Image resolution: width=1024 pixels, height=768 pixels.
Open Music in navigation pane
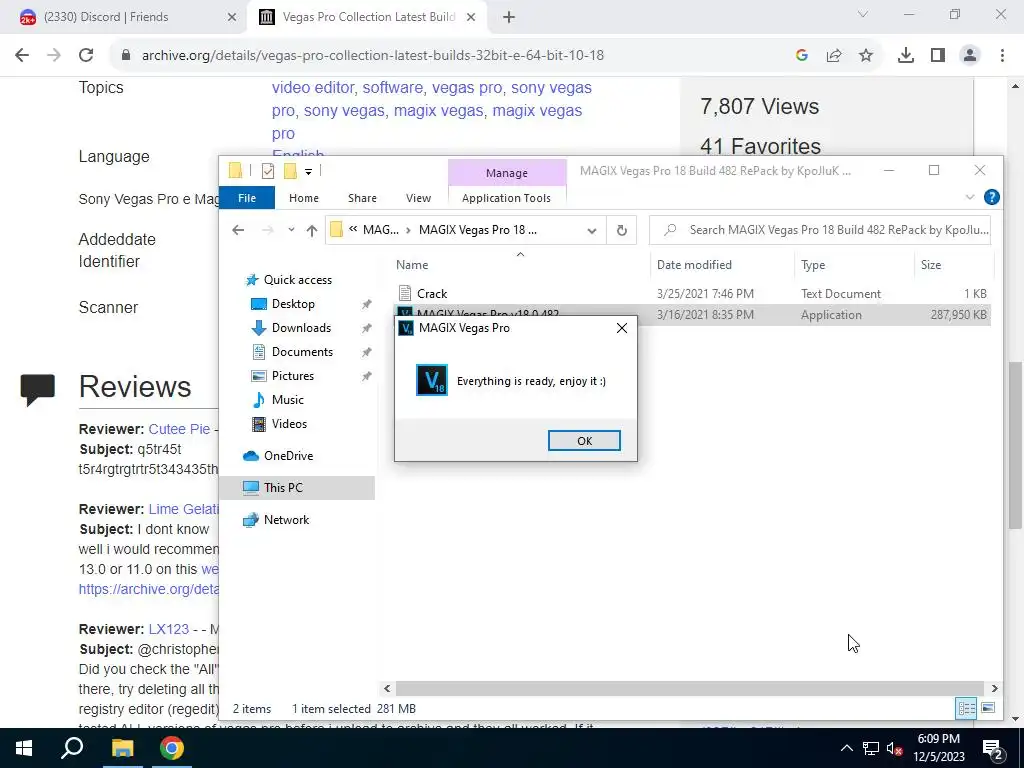point(287,400)
